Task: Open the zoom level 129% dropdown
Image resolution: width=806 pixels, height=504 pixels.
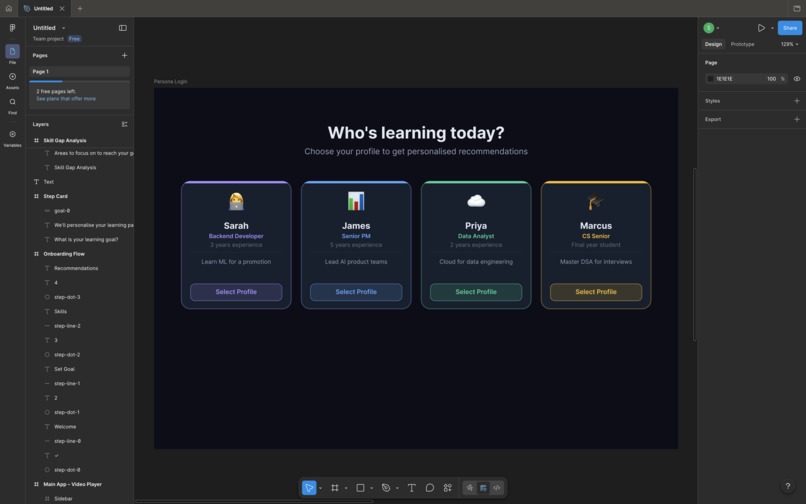Action: pyautogui.click(x=790, y=44)
